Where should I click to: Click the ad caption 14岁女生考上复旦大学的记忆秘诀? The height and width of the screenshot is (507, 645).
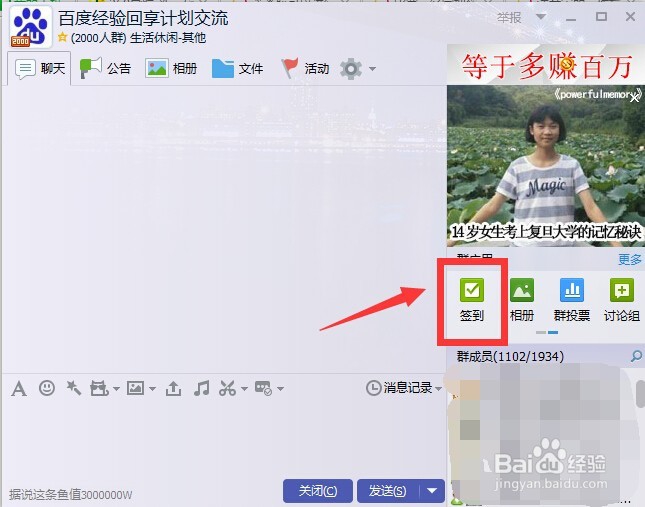(546, 232)
